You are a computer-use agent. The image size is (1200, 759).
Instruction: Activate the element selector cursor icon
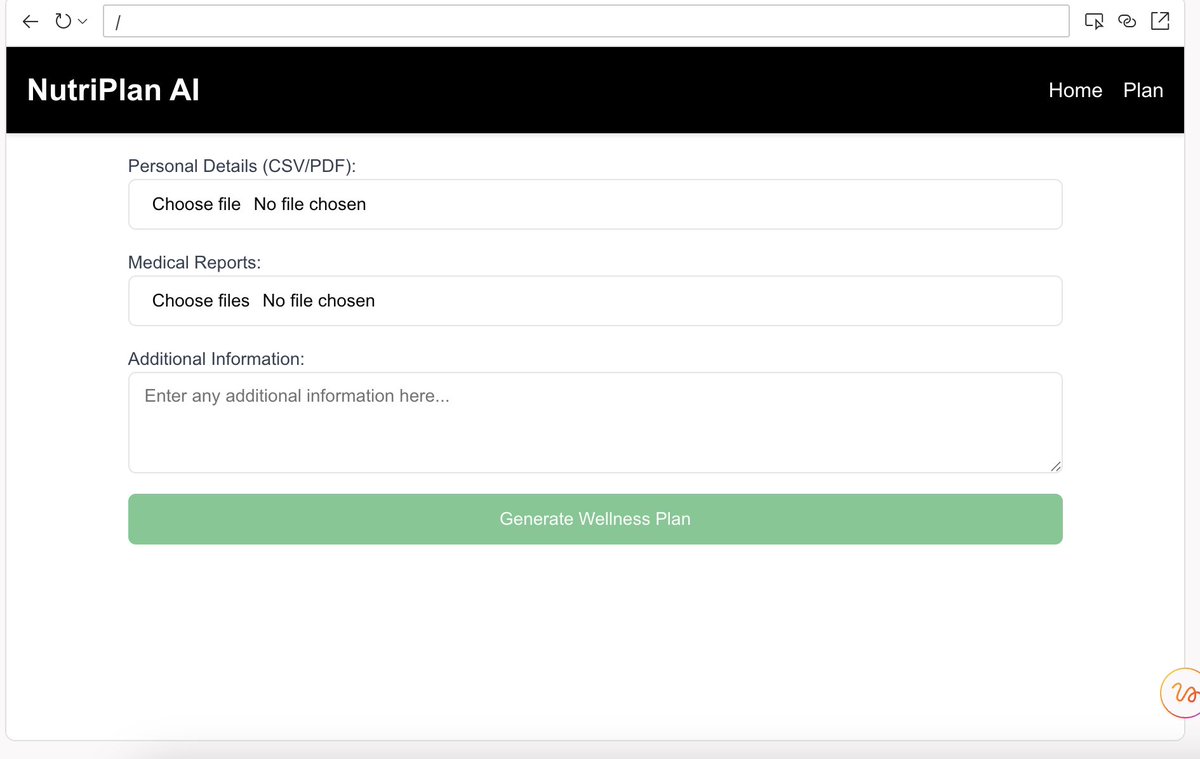pos(1094,21)
